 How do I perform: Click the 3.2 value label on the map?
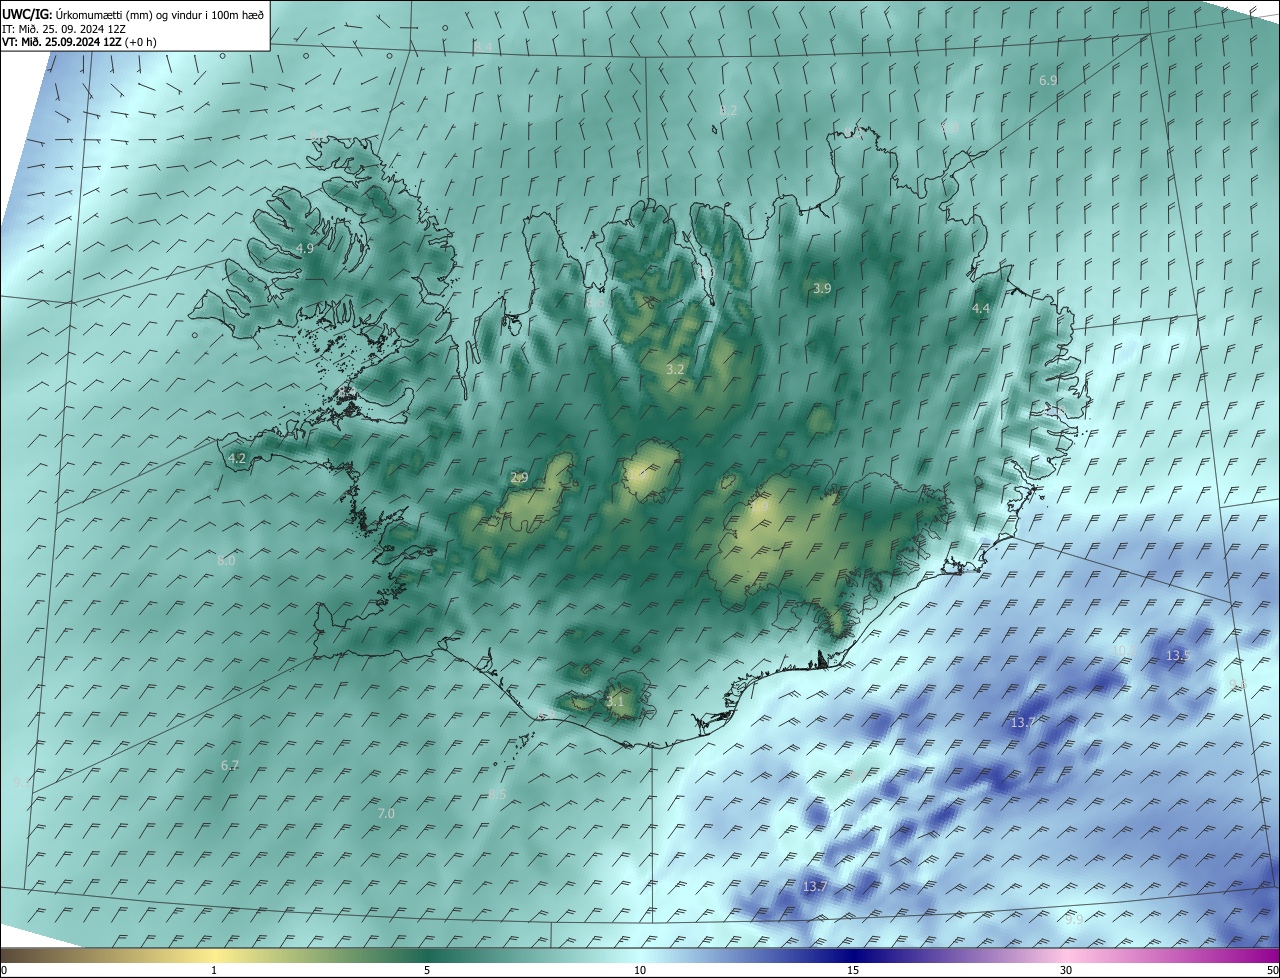pos(675,370)
